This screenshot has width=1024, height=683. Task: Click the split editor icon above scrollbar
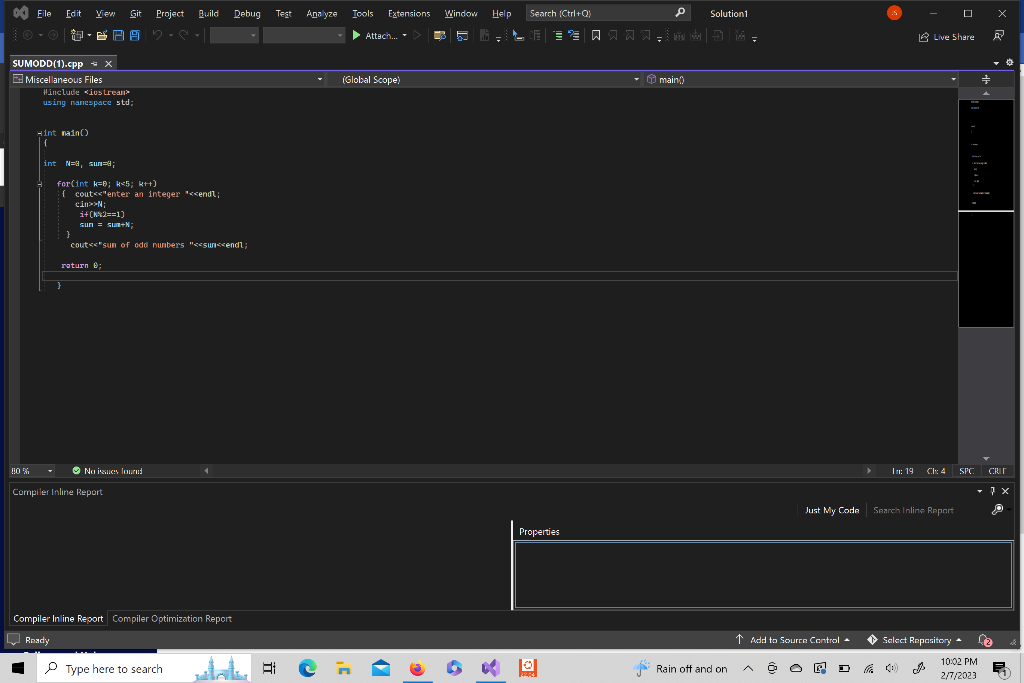(x=986, y=79)
